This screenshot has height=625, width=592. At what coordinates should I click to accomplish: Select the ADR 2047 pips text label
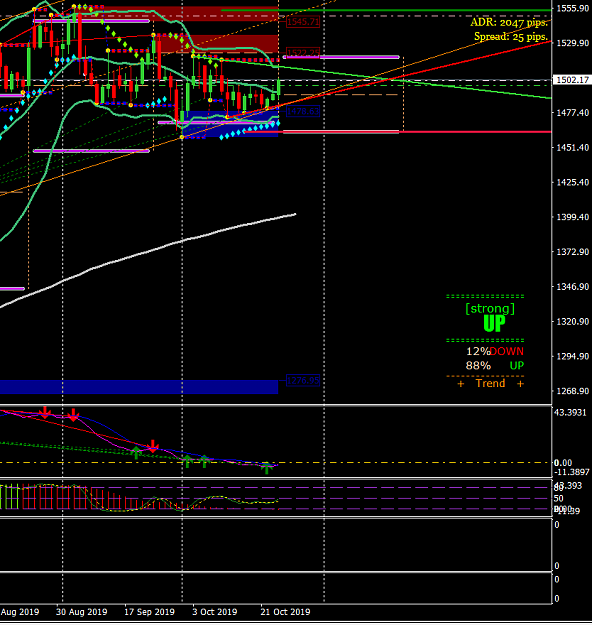(509, 22)
